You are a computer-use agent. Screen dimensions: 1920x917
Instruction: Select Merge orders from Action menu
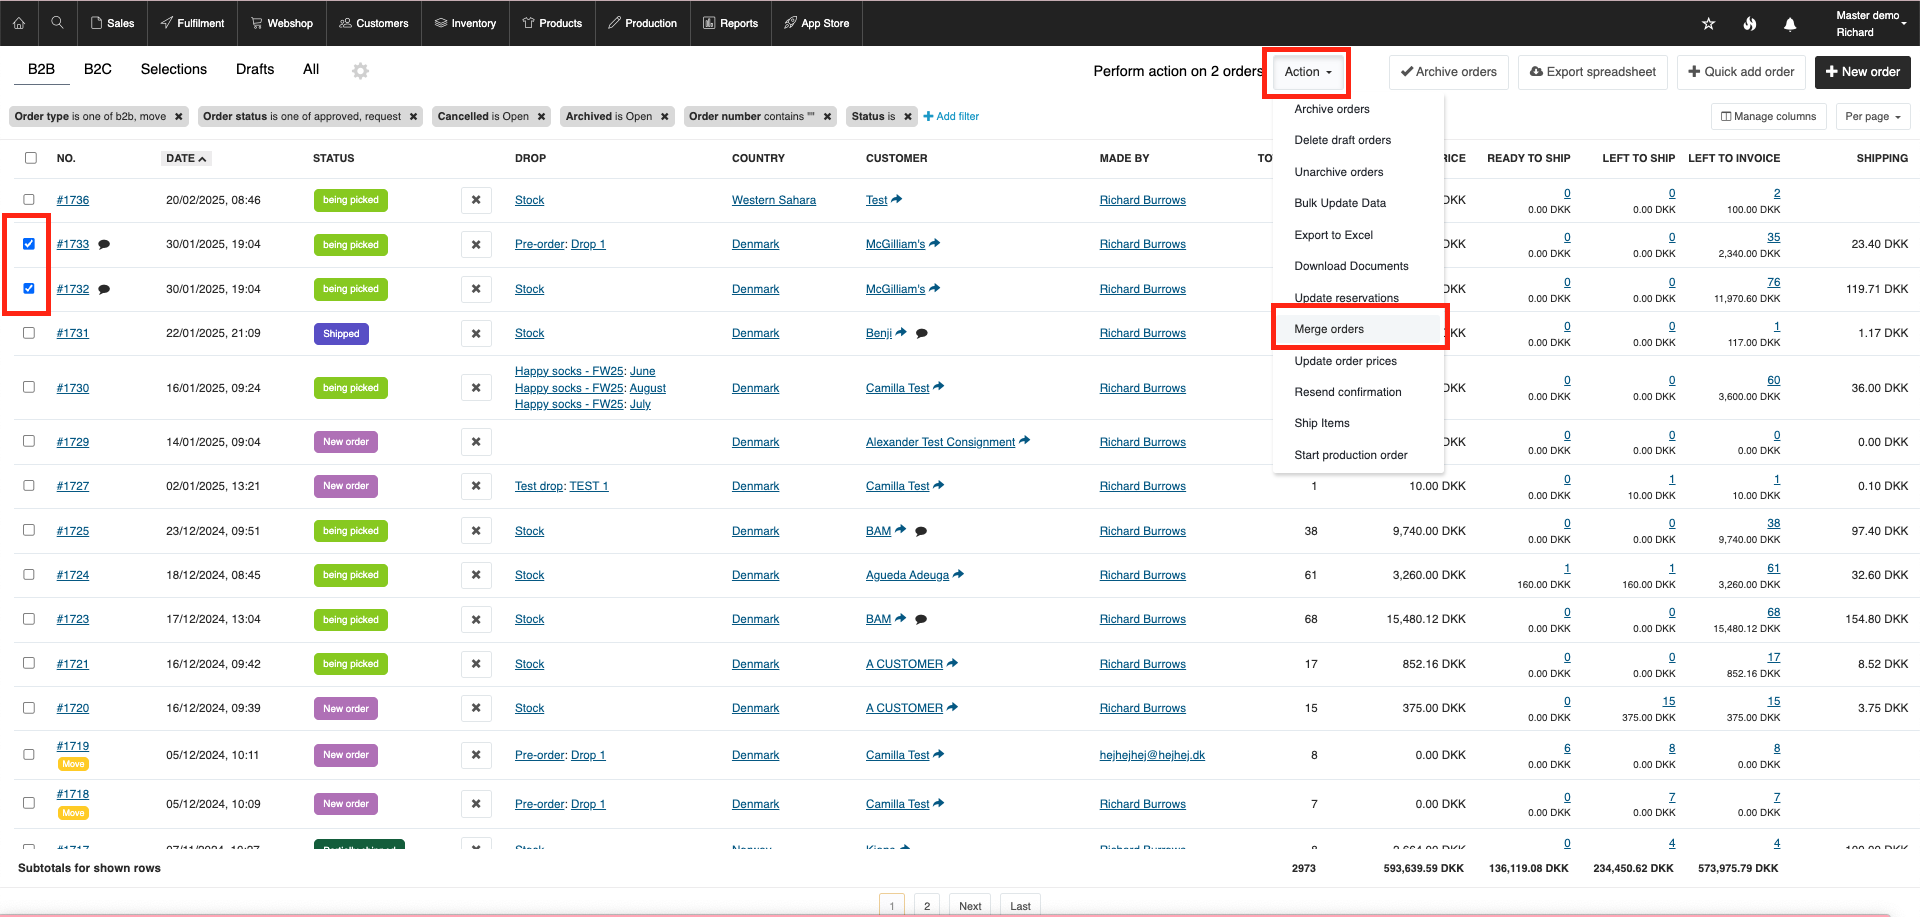point(1358,329)
